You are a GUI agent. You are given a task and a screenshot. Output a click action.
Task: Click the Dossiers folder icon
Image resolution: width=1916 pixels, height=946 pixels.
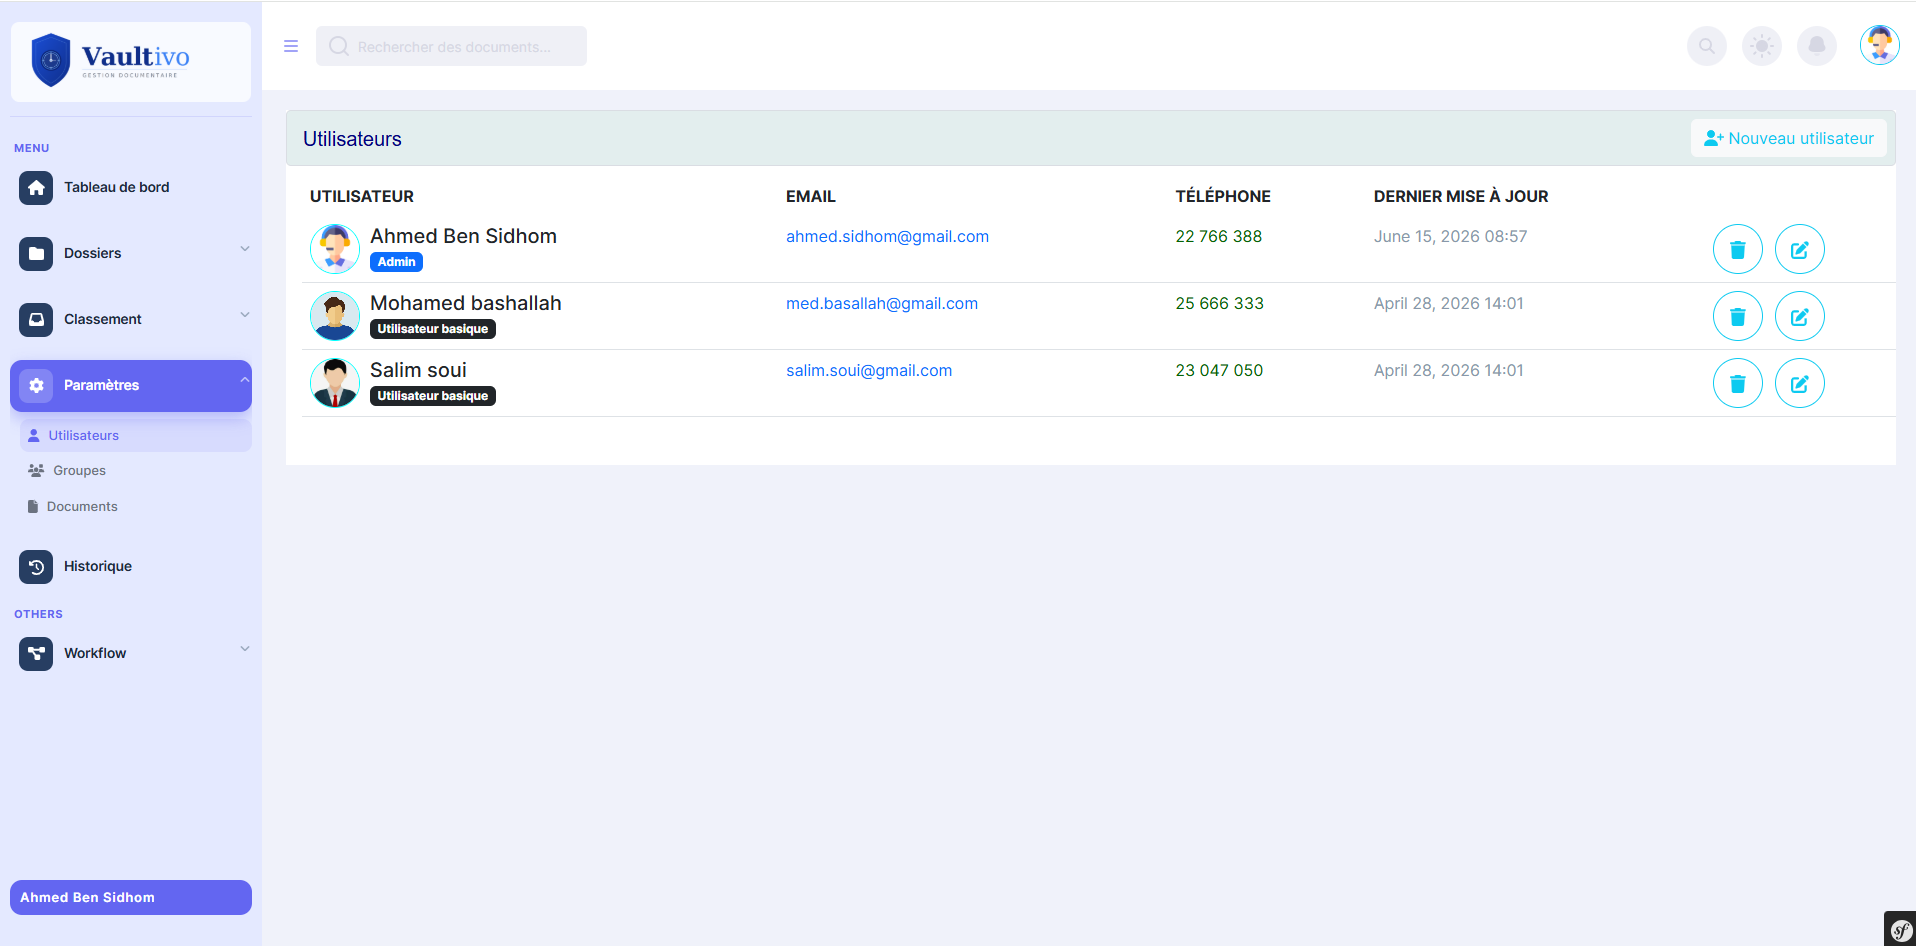pyautogui.click(x=36, y=253)
